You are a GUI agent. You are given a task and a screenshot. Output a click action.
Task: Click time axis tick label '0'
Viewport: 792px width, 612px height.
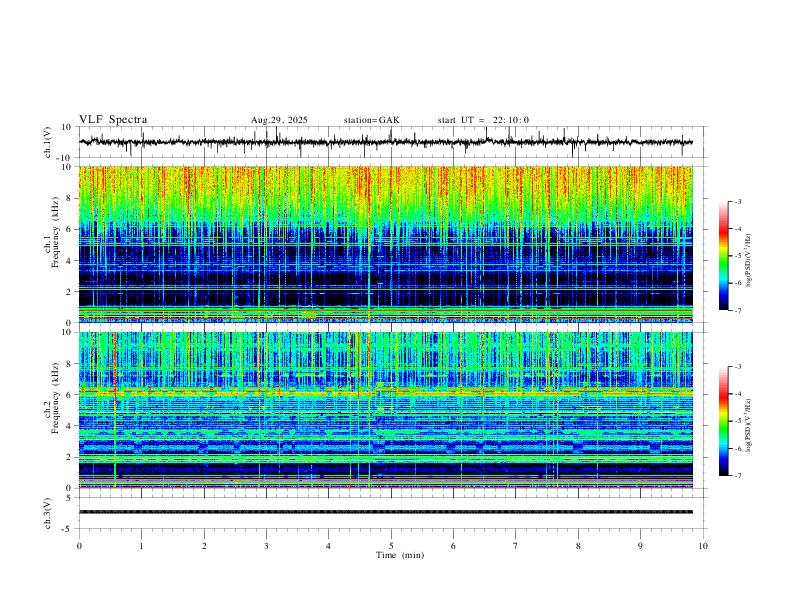(x=79, y=546)
